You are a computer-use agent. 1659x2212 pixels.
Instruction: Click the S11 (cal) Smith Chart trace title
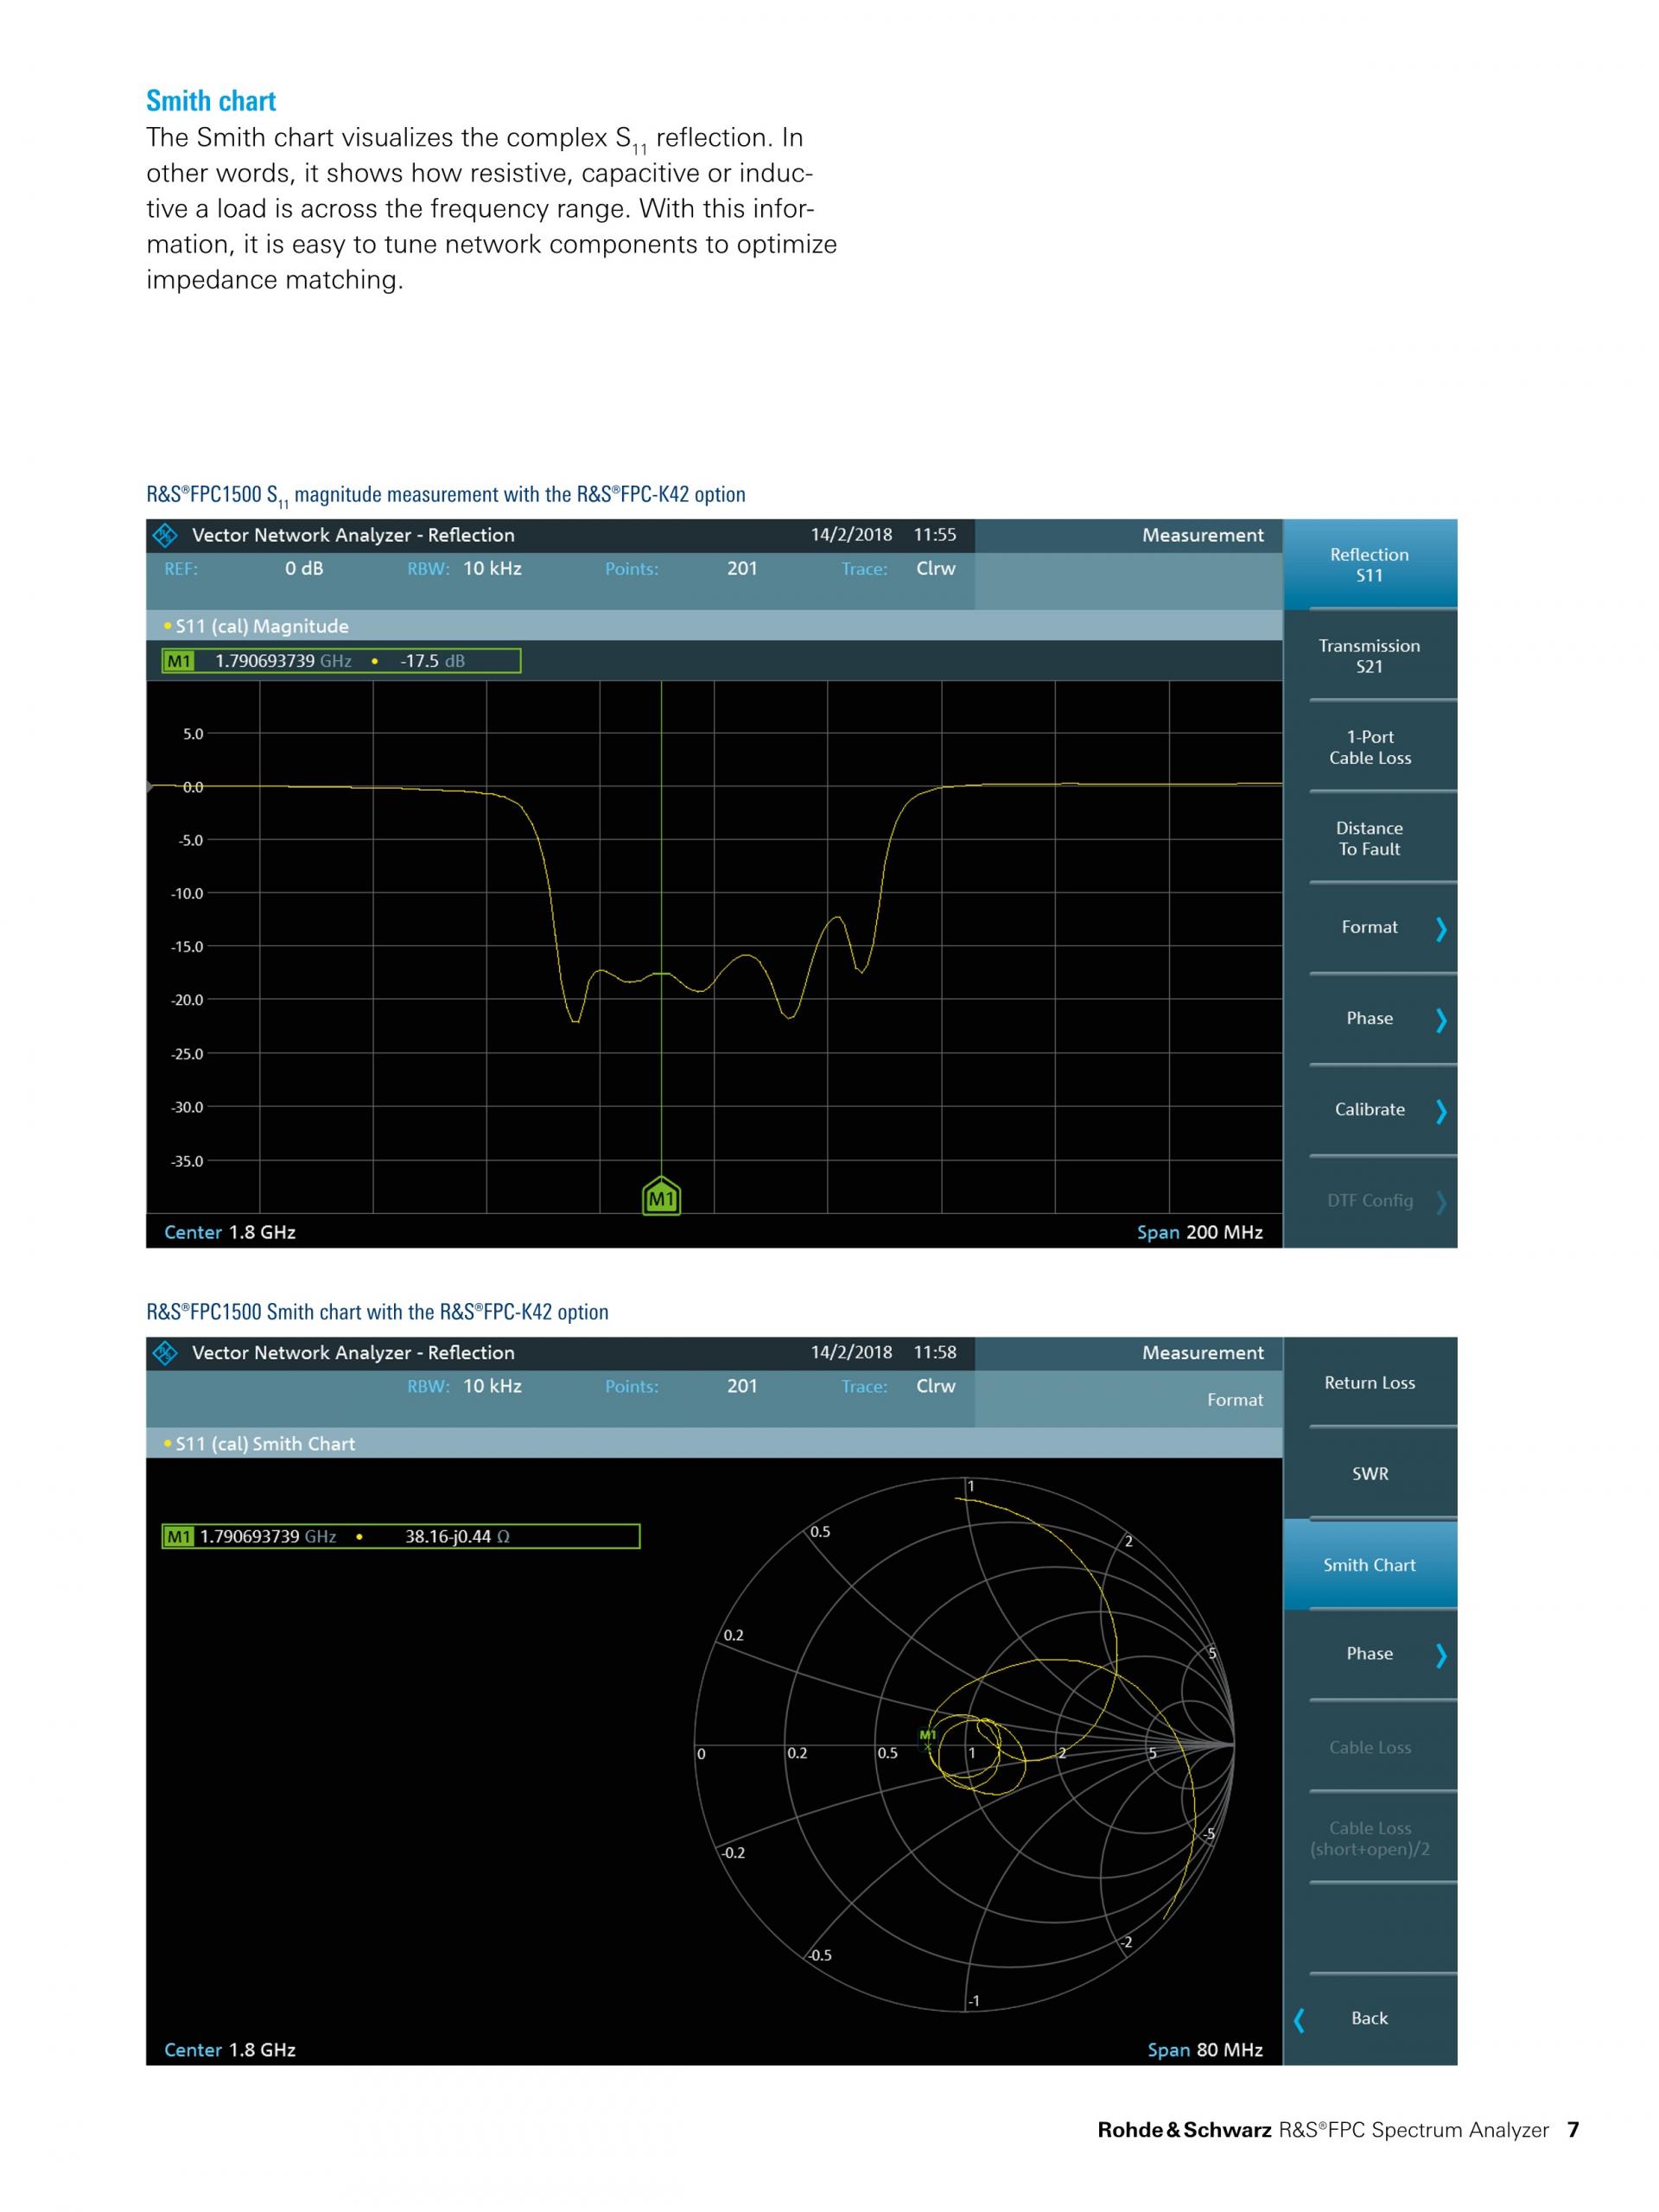[265, 1444]
